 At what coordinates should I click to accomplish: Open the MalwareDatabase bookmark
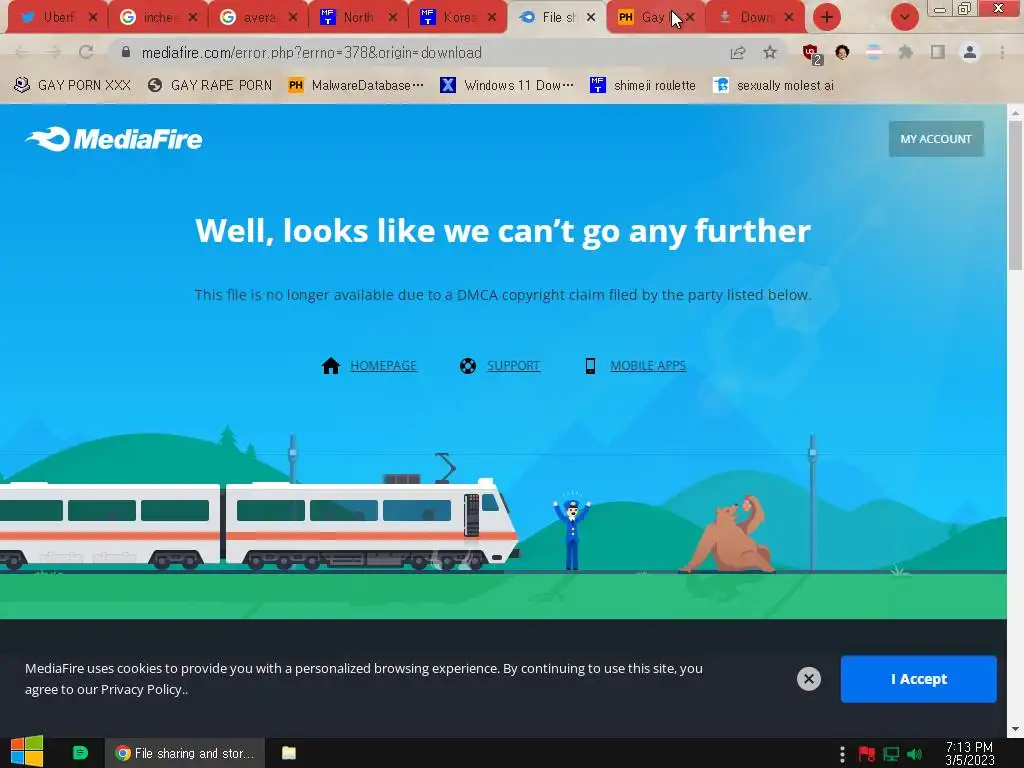click(355, 85)
